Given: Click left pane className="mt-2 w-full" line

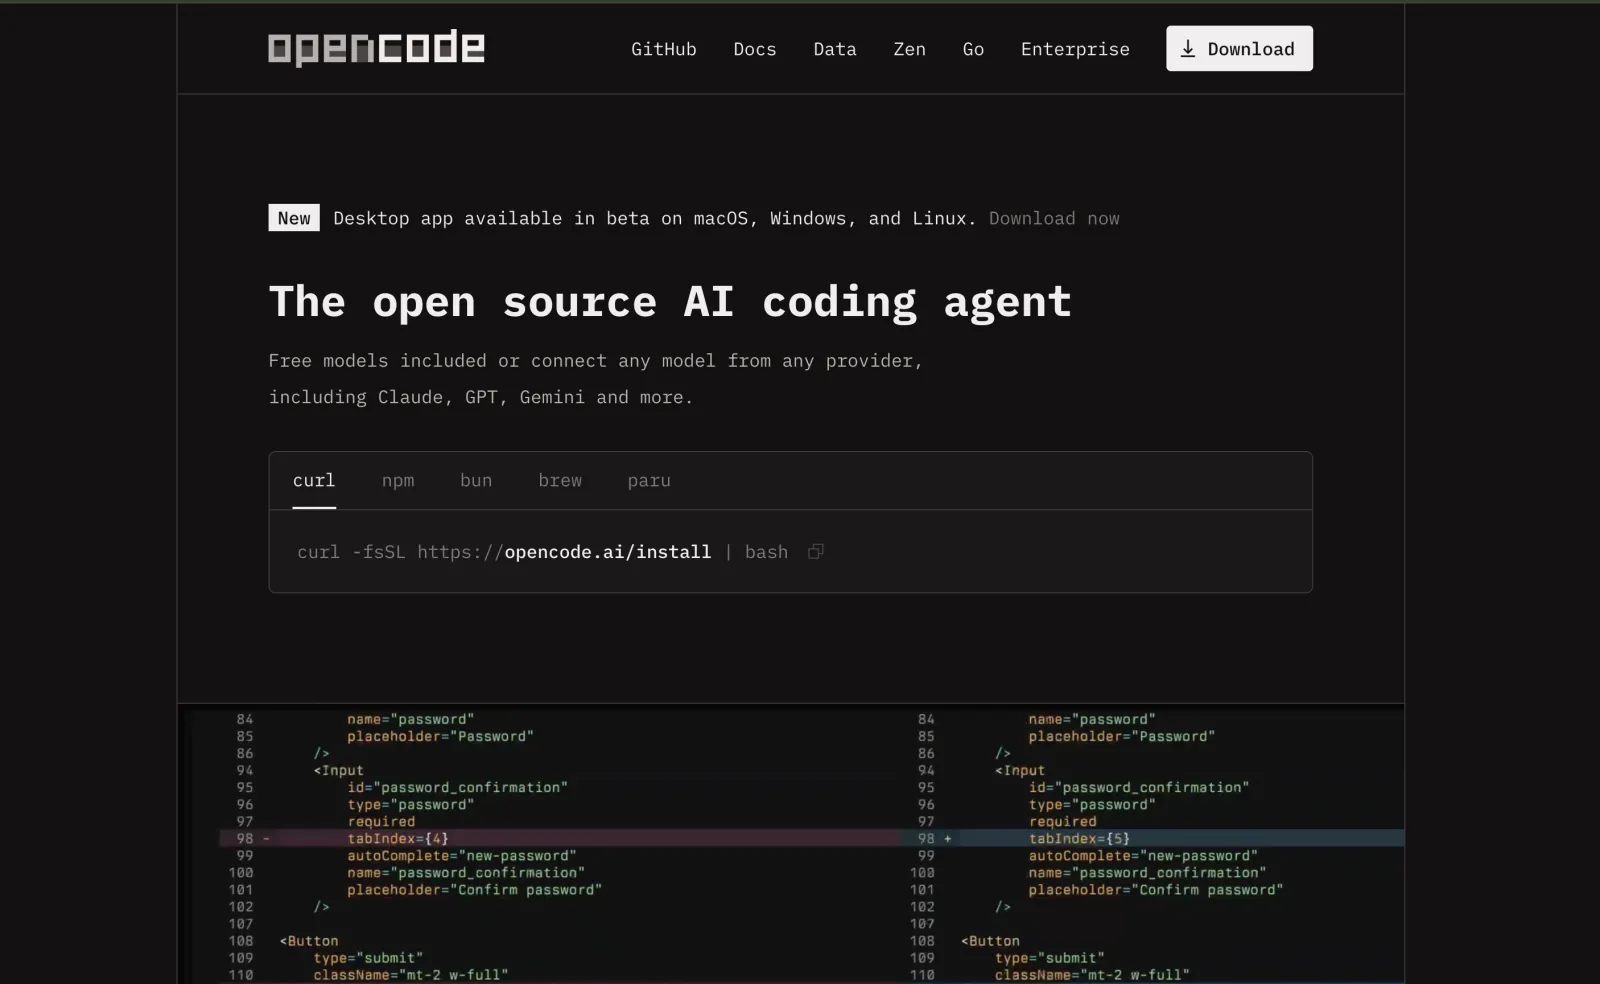Looking at the screenshot, I should coord(410,974).
